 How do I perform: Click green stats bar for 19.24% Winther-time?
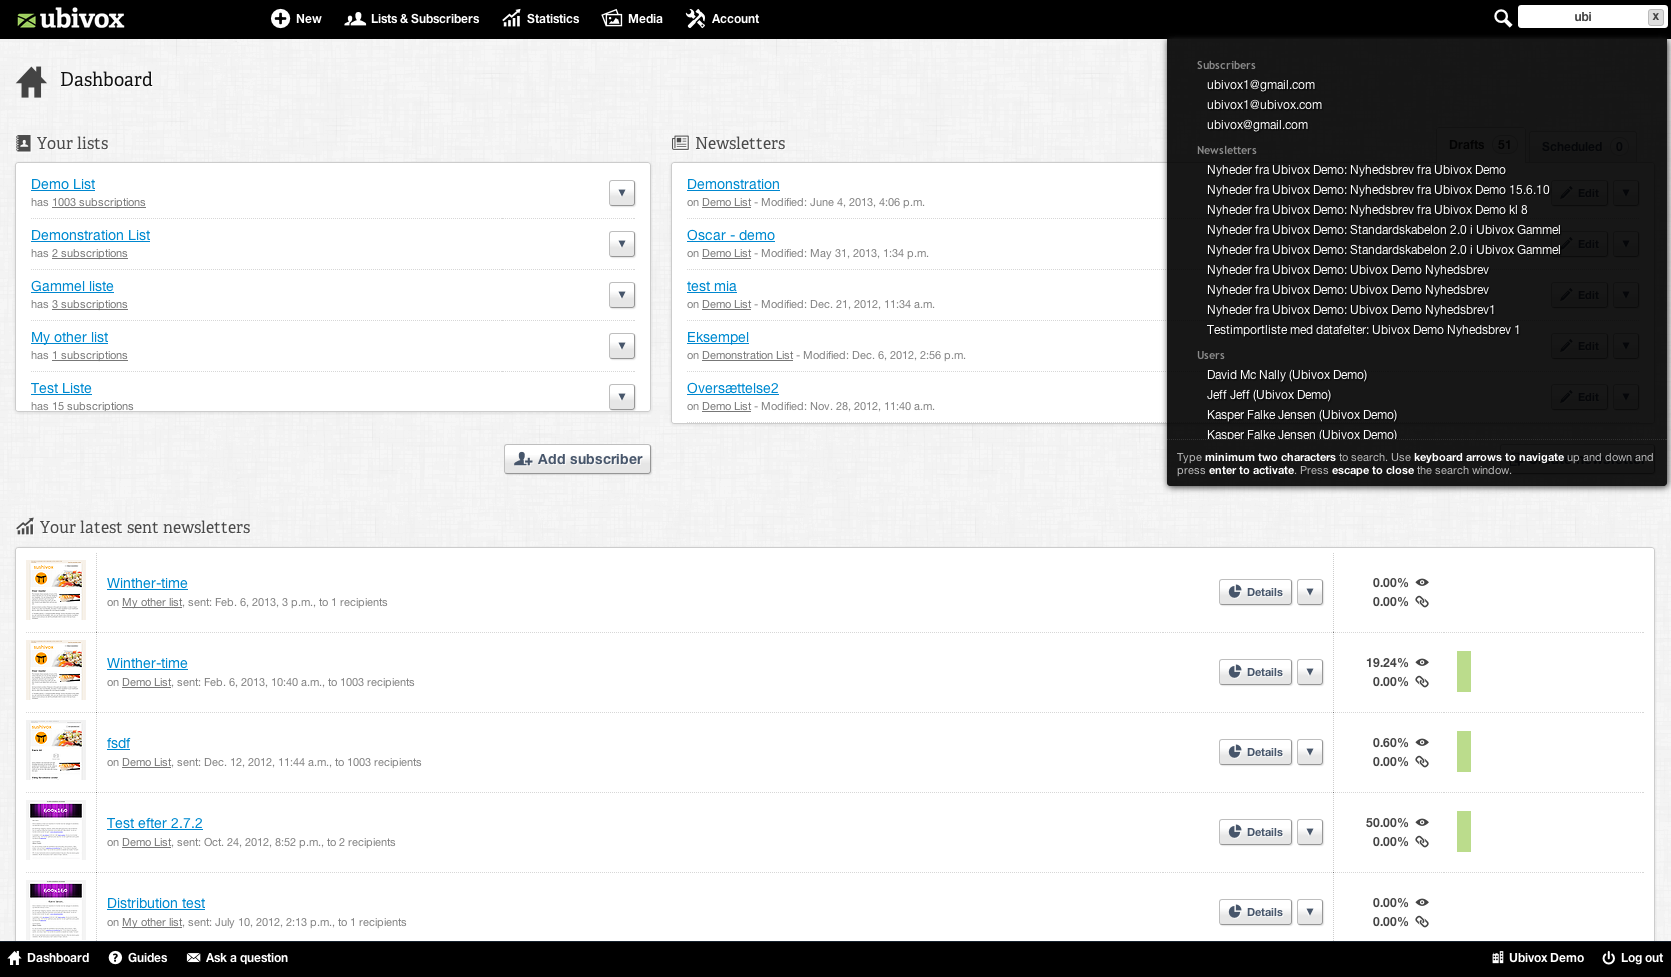point(1464,671)
